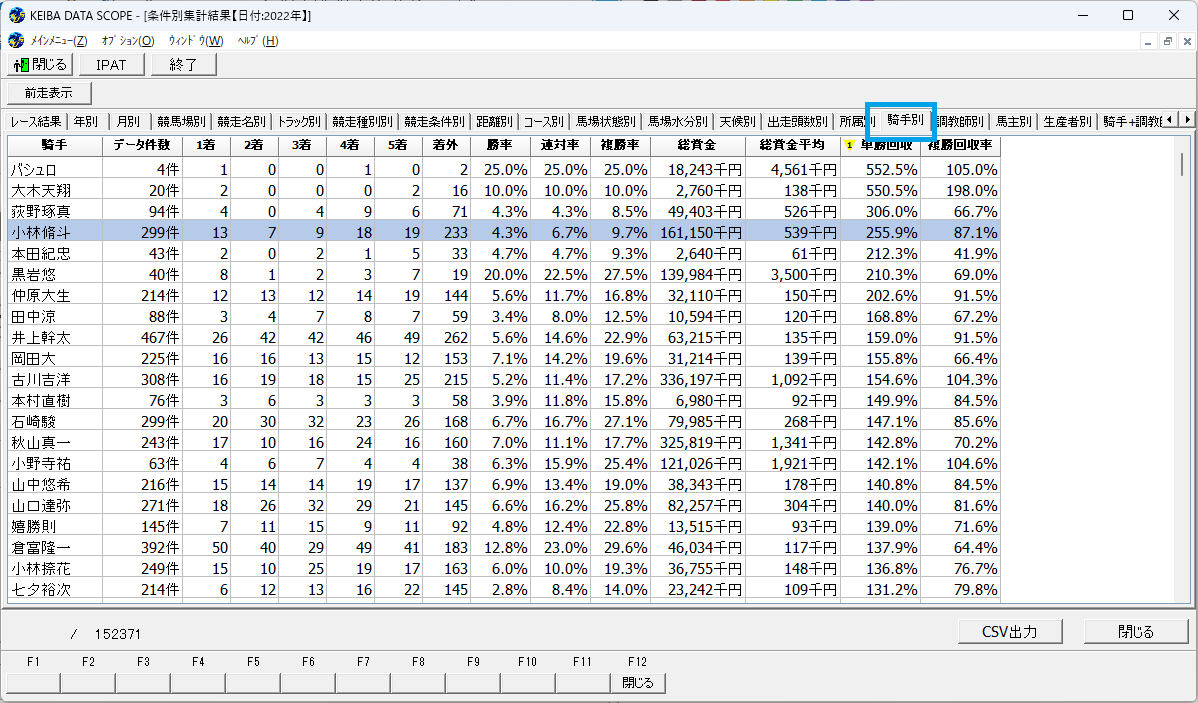
Task: Select the 秋山真一 jockey row
Action: coord(504,442)
